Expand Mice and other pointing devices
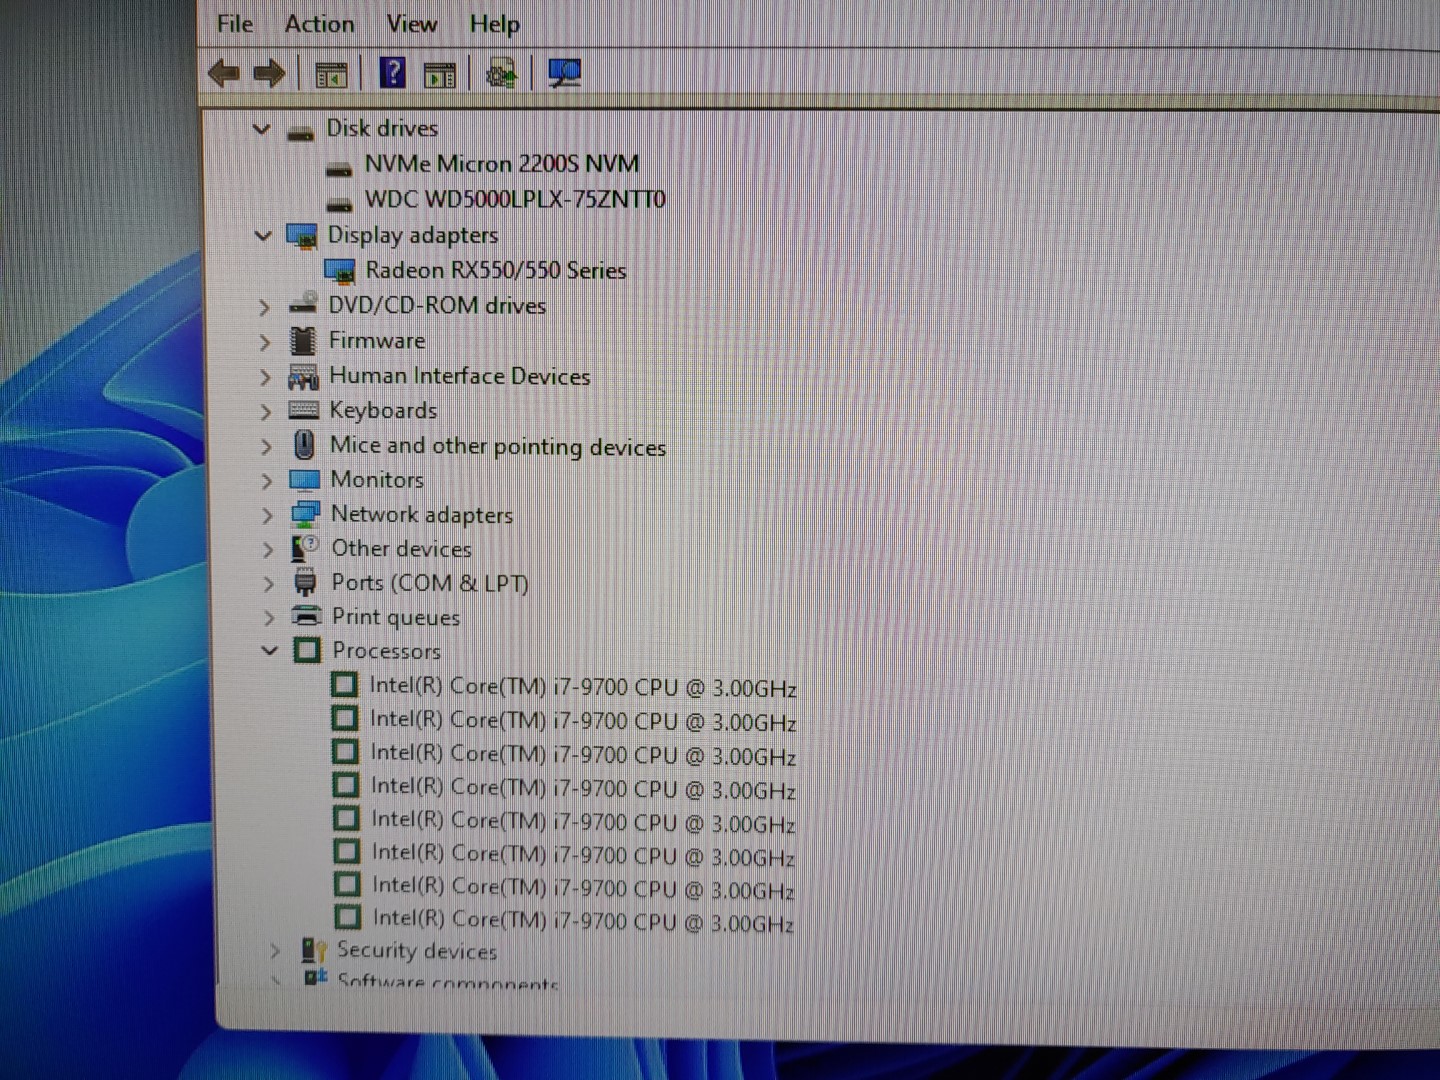 click(266, 446)
